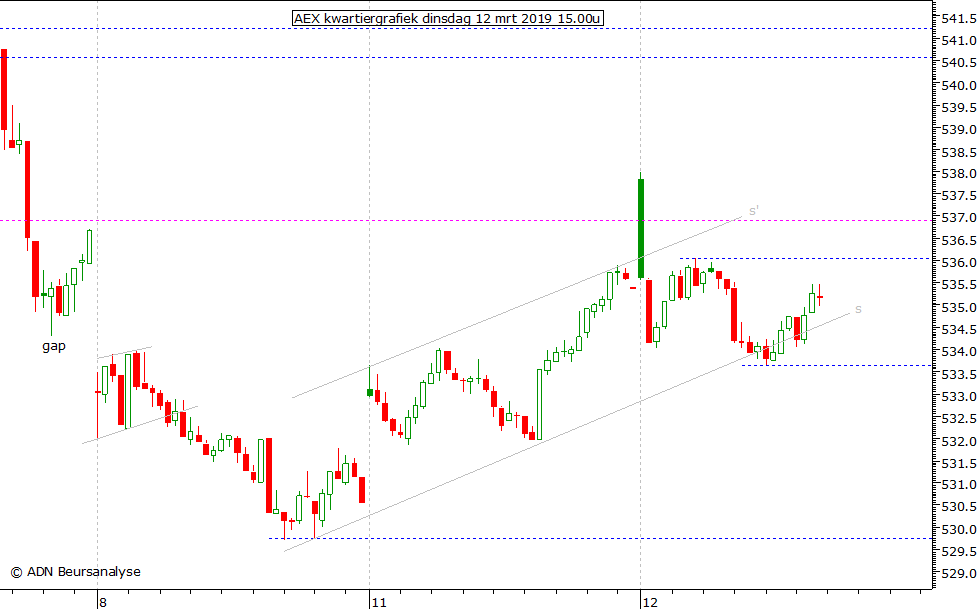Click the 530.5 price axis label
The image size is (980, 609).
(x=959, y=506)
